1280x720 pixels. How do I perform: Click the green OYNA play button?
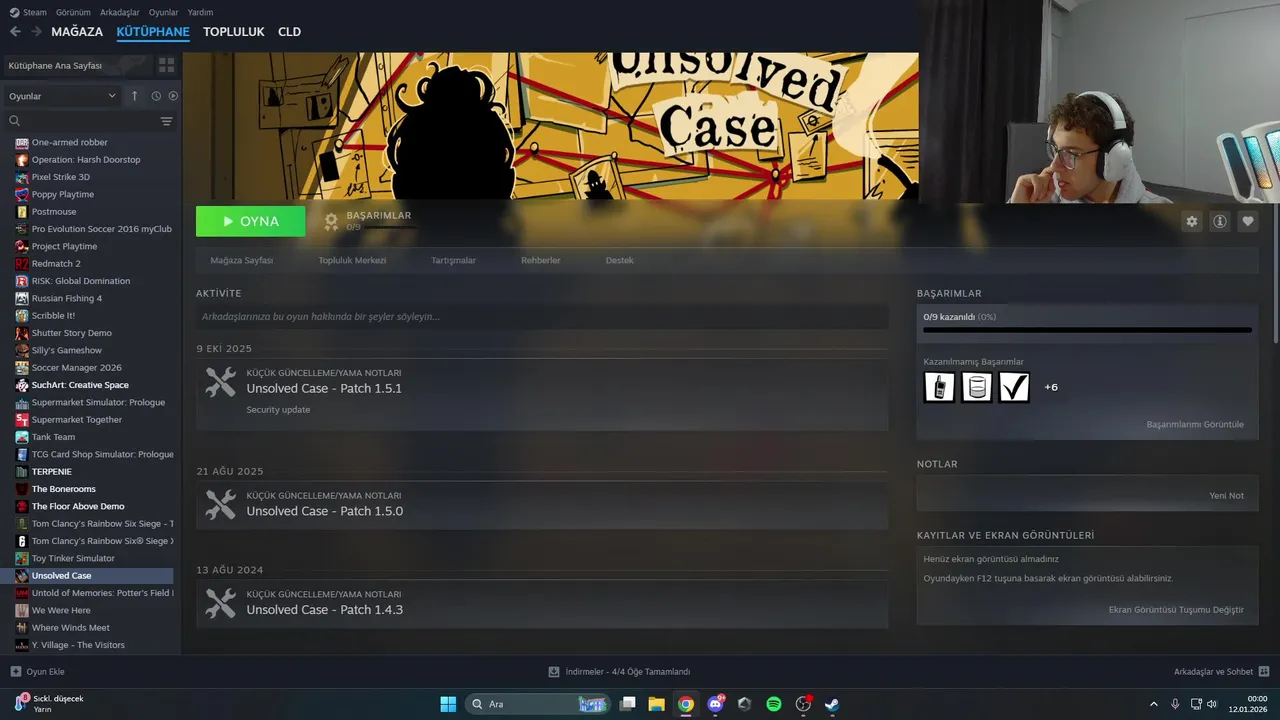tap(251, 221)
